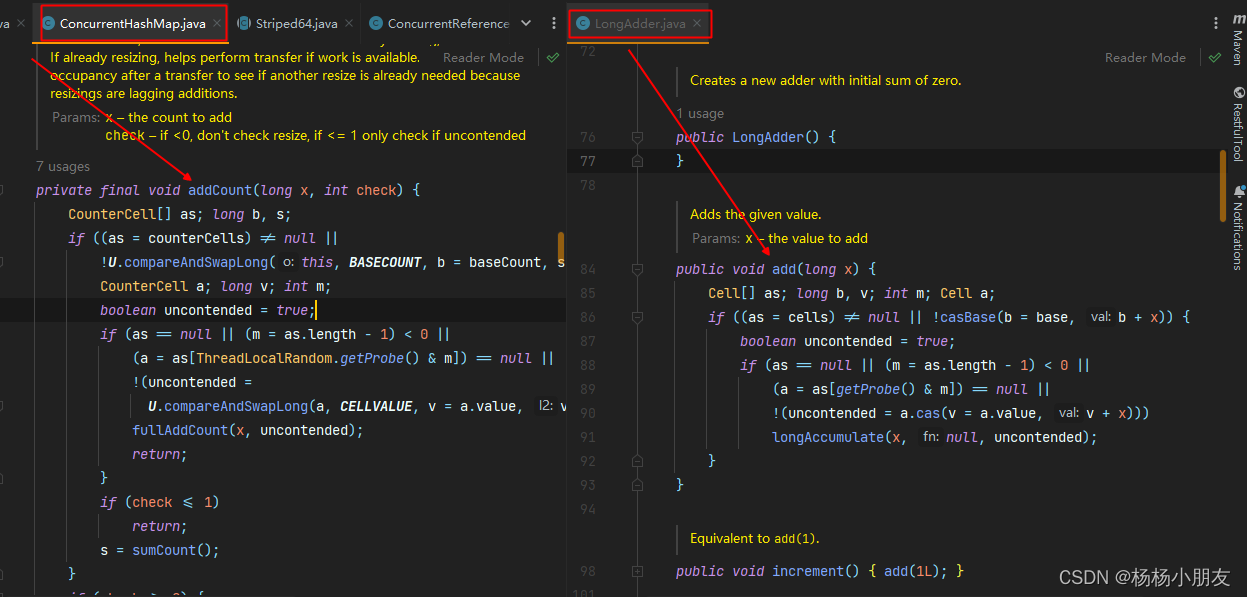Collapse the code fold arrow at line 84

[637, 268]
